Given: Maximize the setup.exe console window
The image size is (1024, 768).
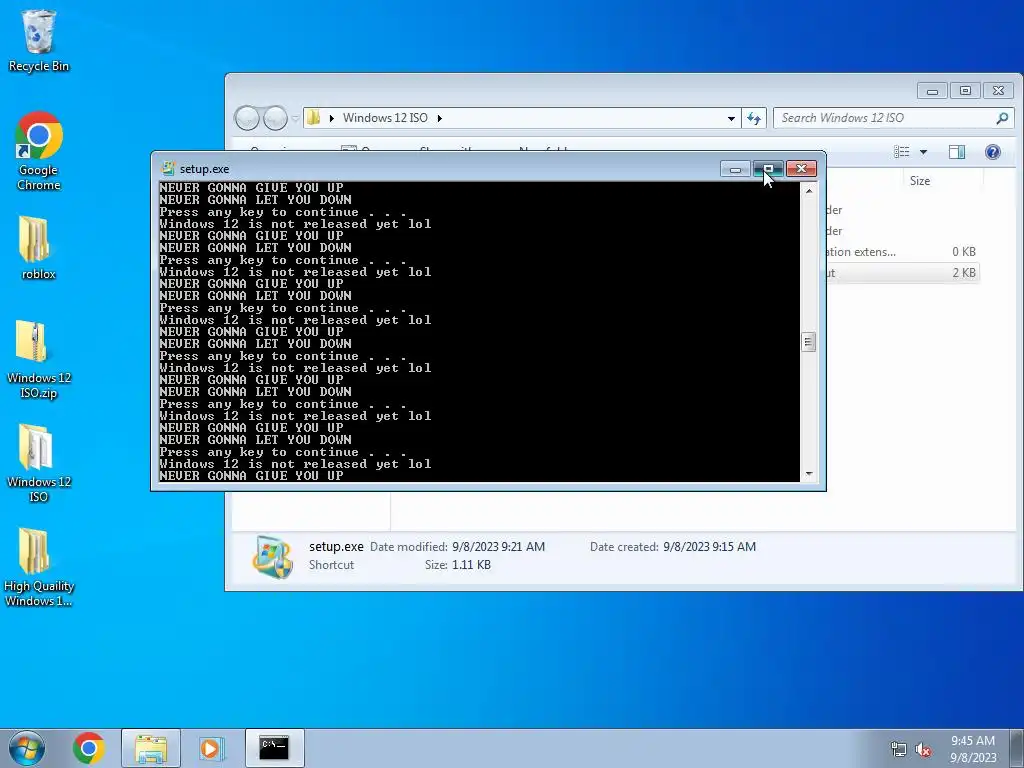Looking at the screenshot, I should 768,169.
